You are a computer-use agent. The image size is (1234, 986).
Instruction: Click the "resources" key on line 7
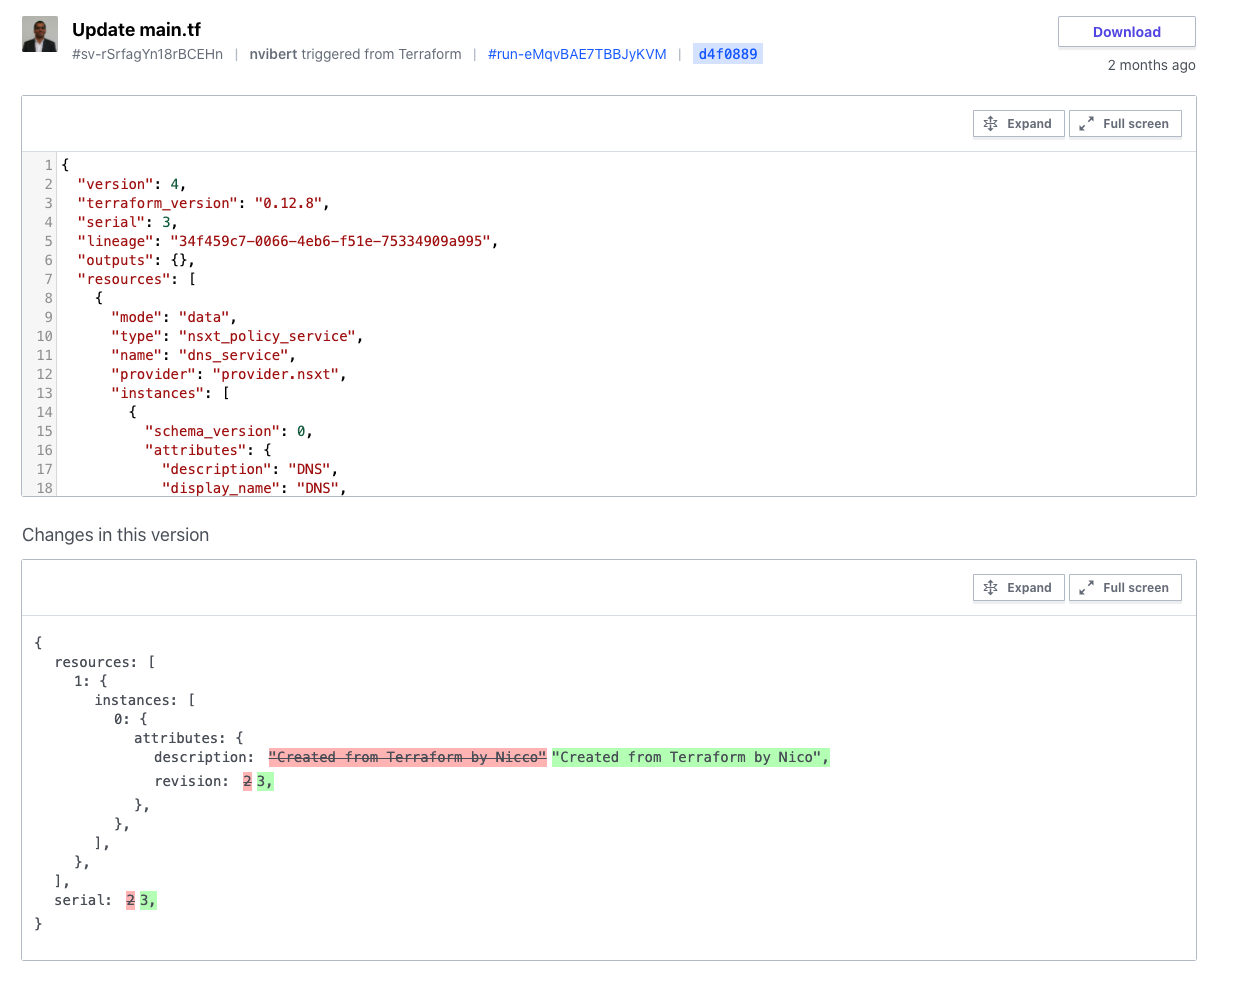pyautogui.click(x=124, y=279)
